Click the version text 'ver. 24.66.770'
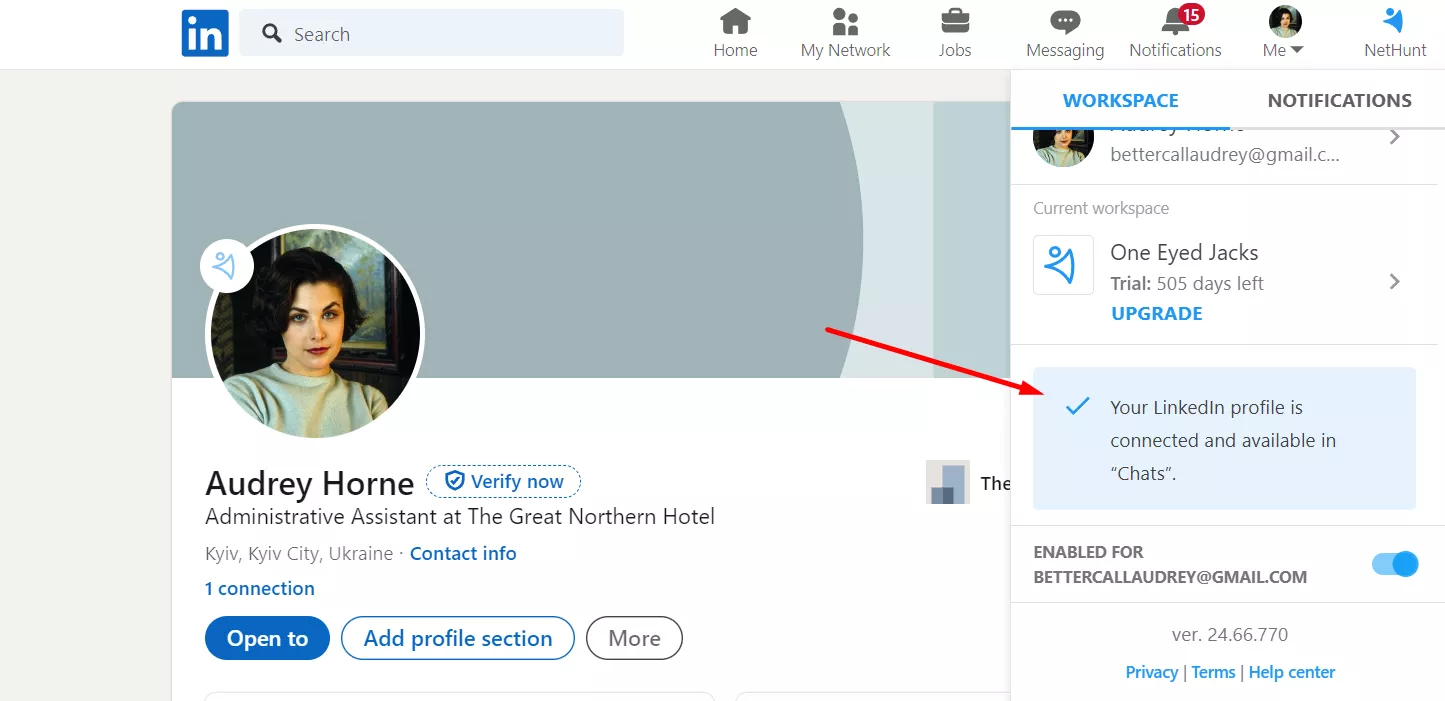1445x701 pixels. click(x=1229, y=634)
